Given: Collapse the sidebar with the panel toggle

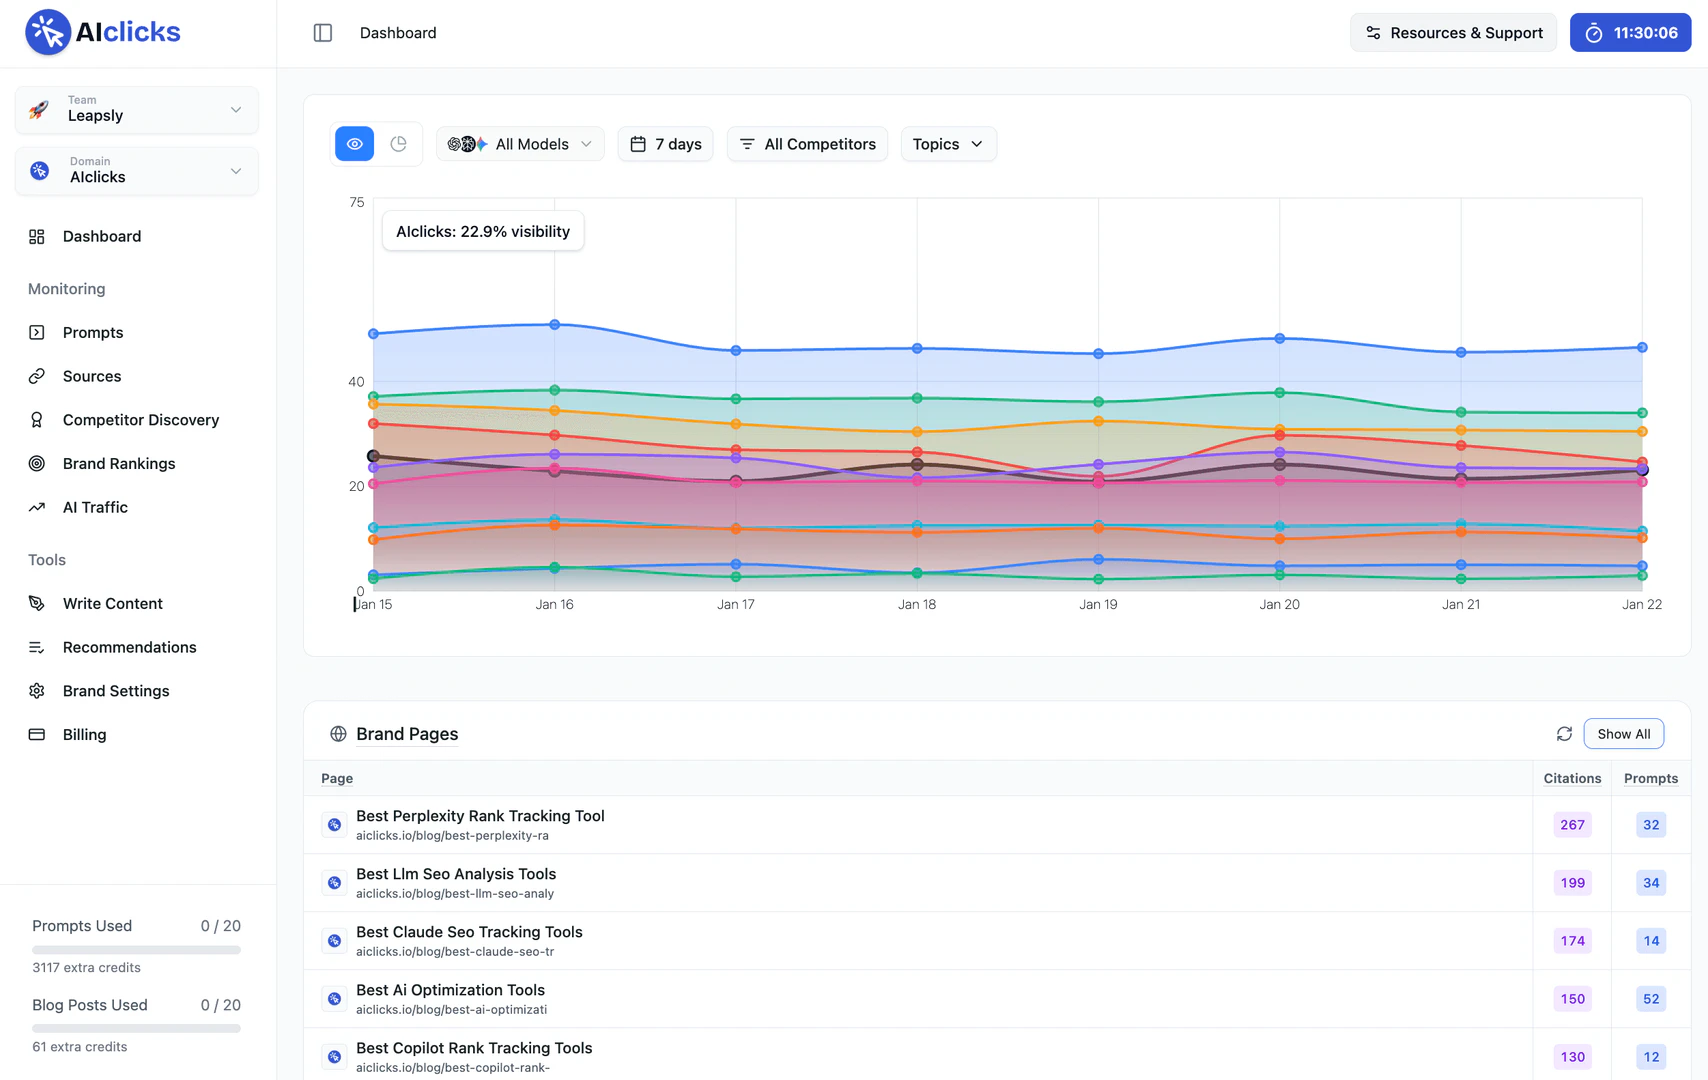Looking at the screenshot, I should tap(323, 32).
